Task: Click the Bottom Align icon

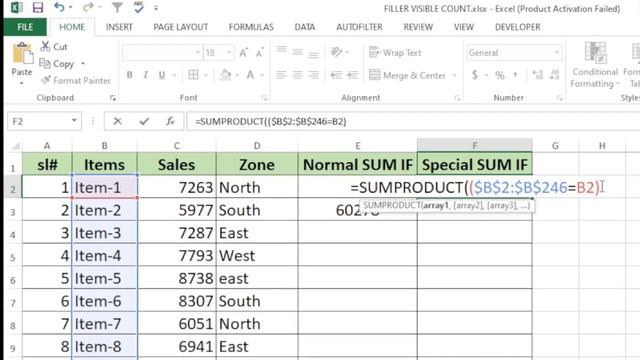Action: pyautogui.click(x=313, y=54)
